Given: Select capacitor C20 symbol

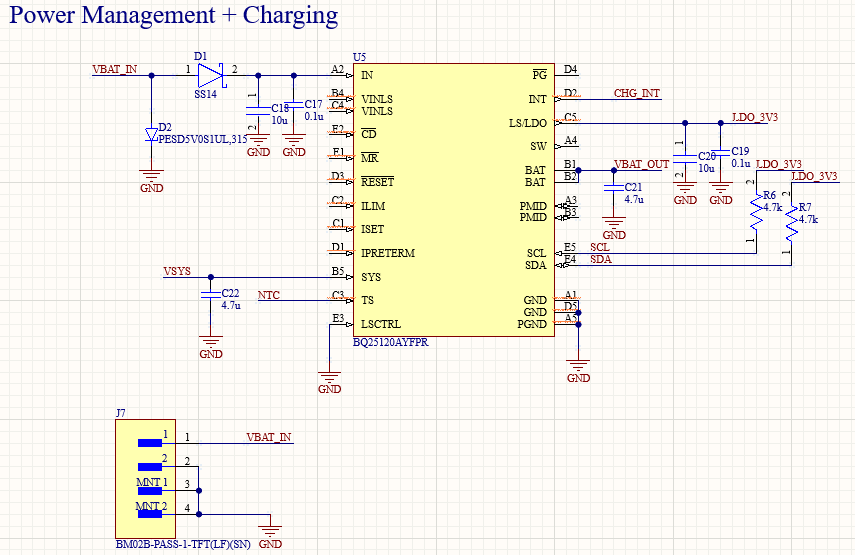Looking at the screenshot, I should [685, 159].
